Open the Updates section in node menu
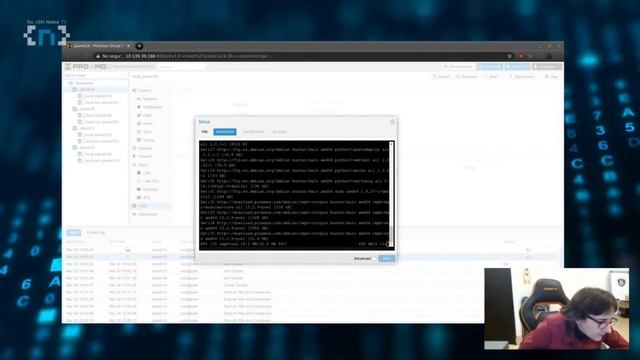640x360 pixels. 143,148
